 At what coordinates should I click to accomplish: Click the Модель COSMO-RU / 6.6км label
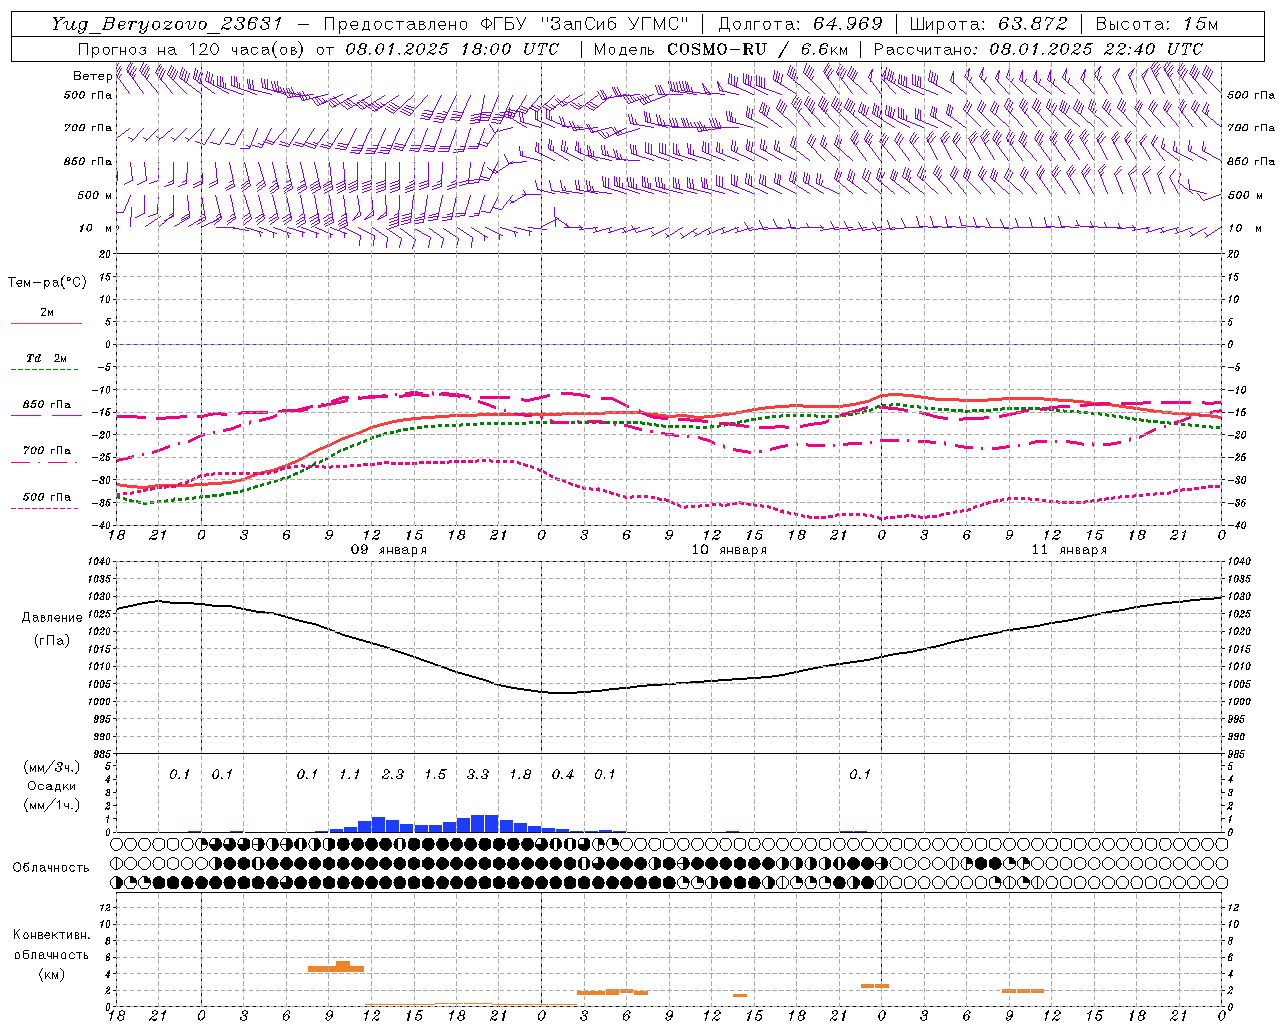[x=721, y=49]
